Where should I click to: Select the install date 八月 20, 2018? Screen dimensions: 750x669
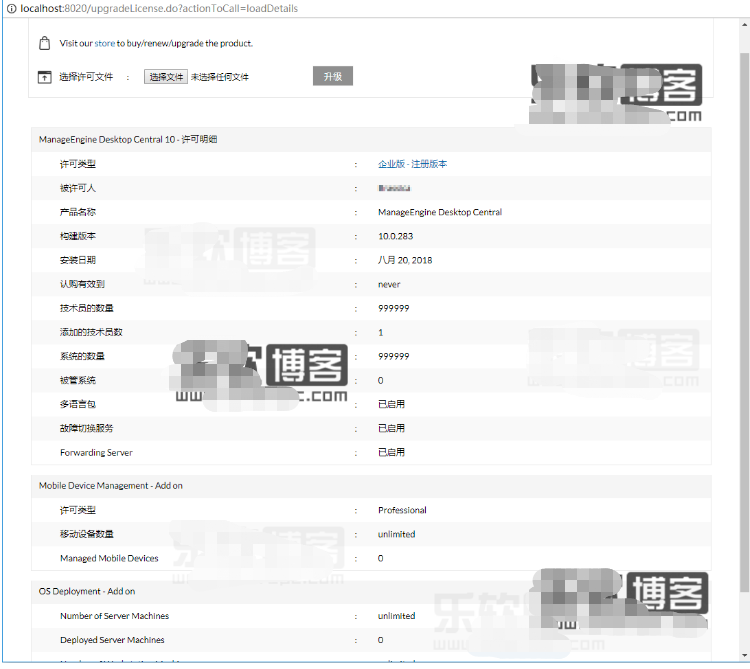[x=405, y=260]
